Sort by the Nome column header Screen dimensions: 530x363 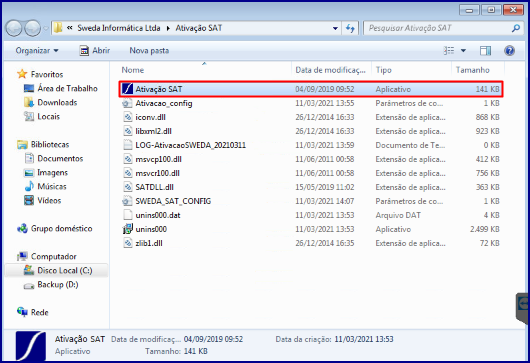[x=132, y=70]
